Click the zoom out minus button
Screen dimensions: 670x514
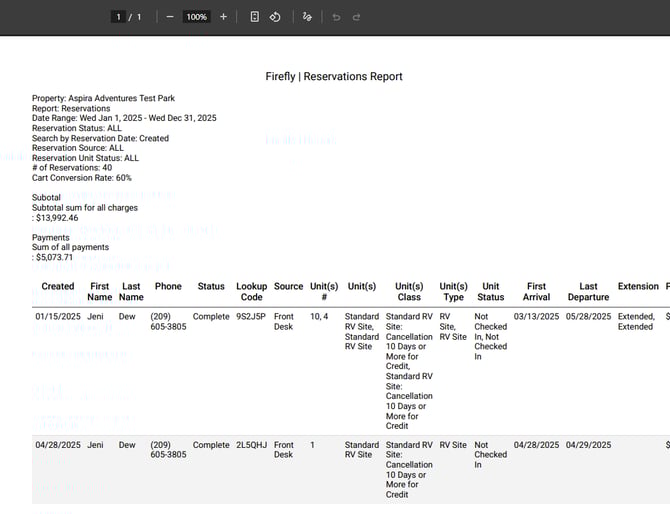coord(170,17)
